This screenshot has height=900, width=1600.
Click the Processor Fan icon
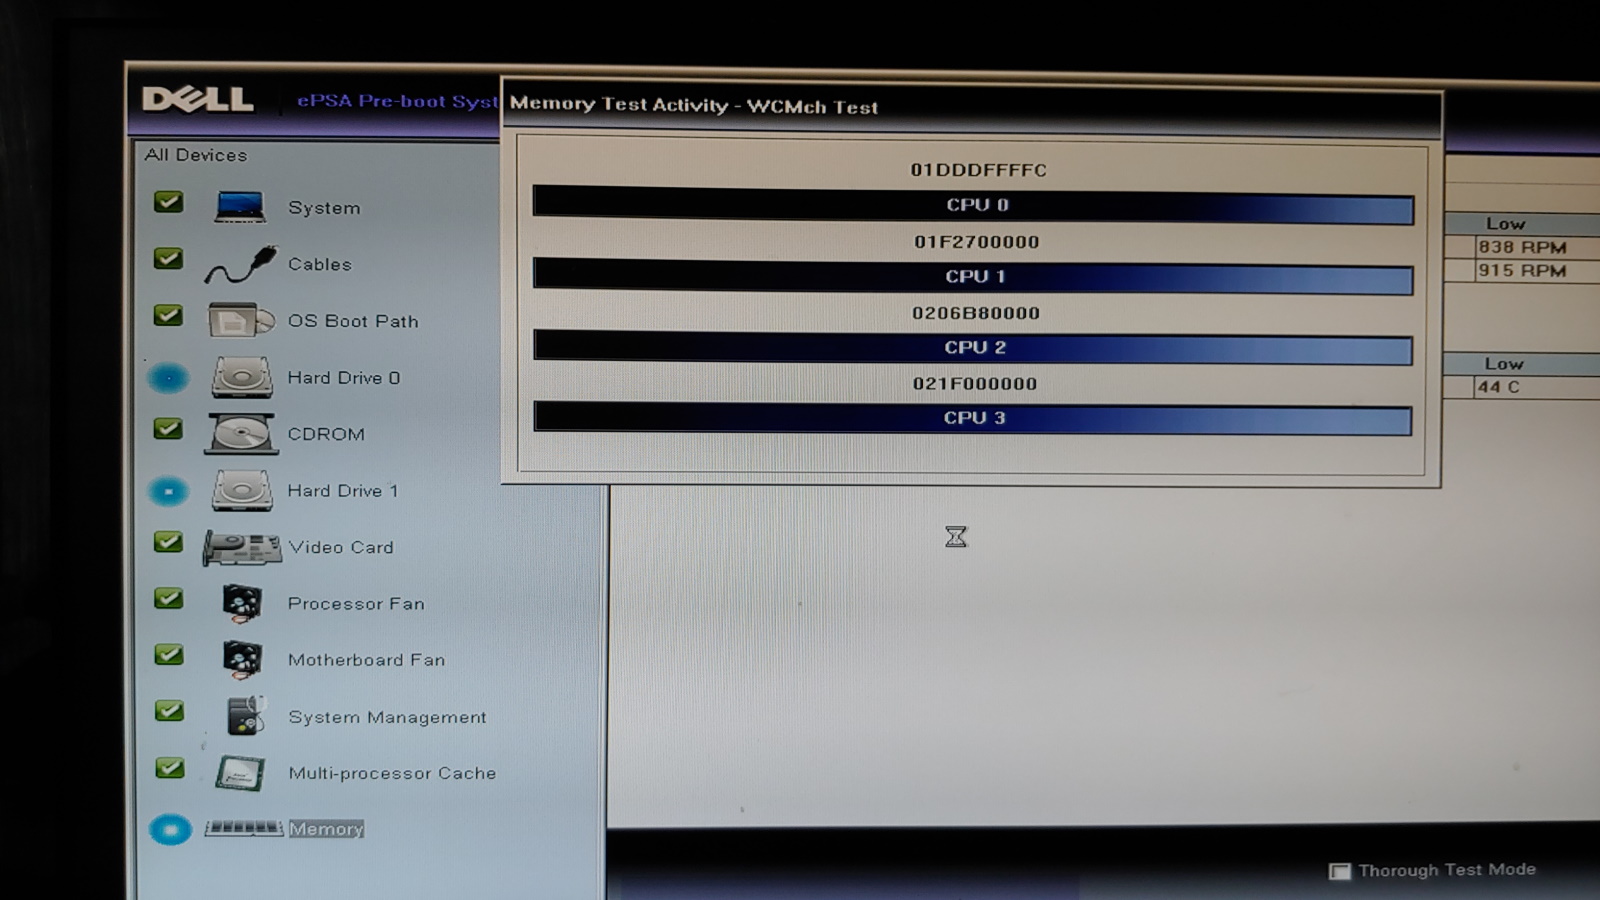[242, 603]
